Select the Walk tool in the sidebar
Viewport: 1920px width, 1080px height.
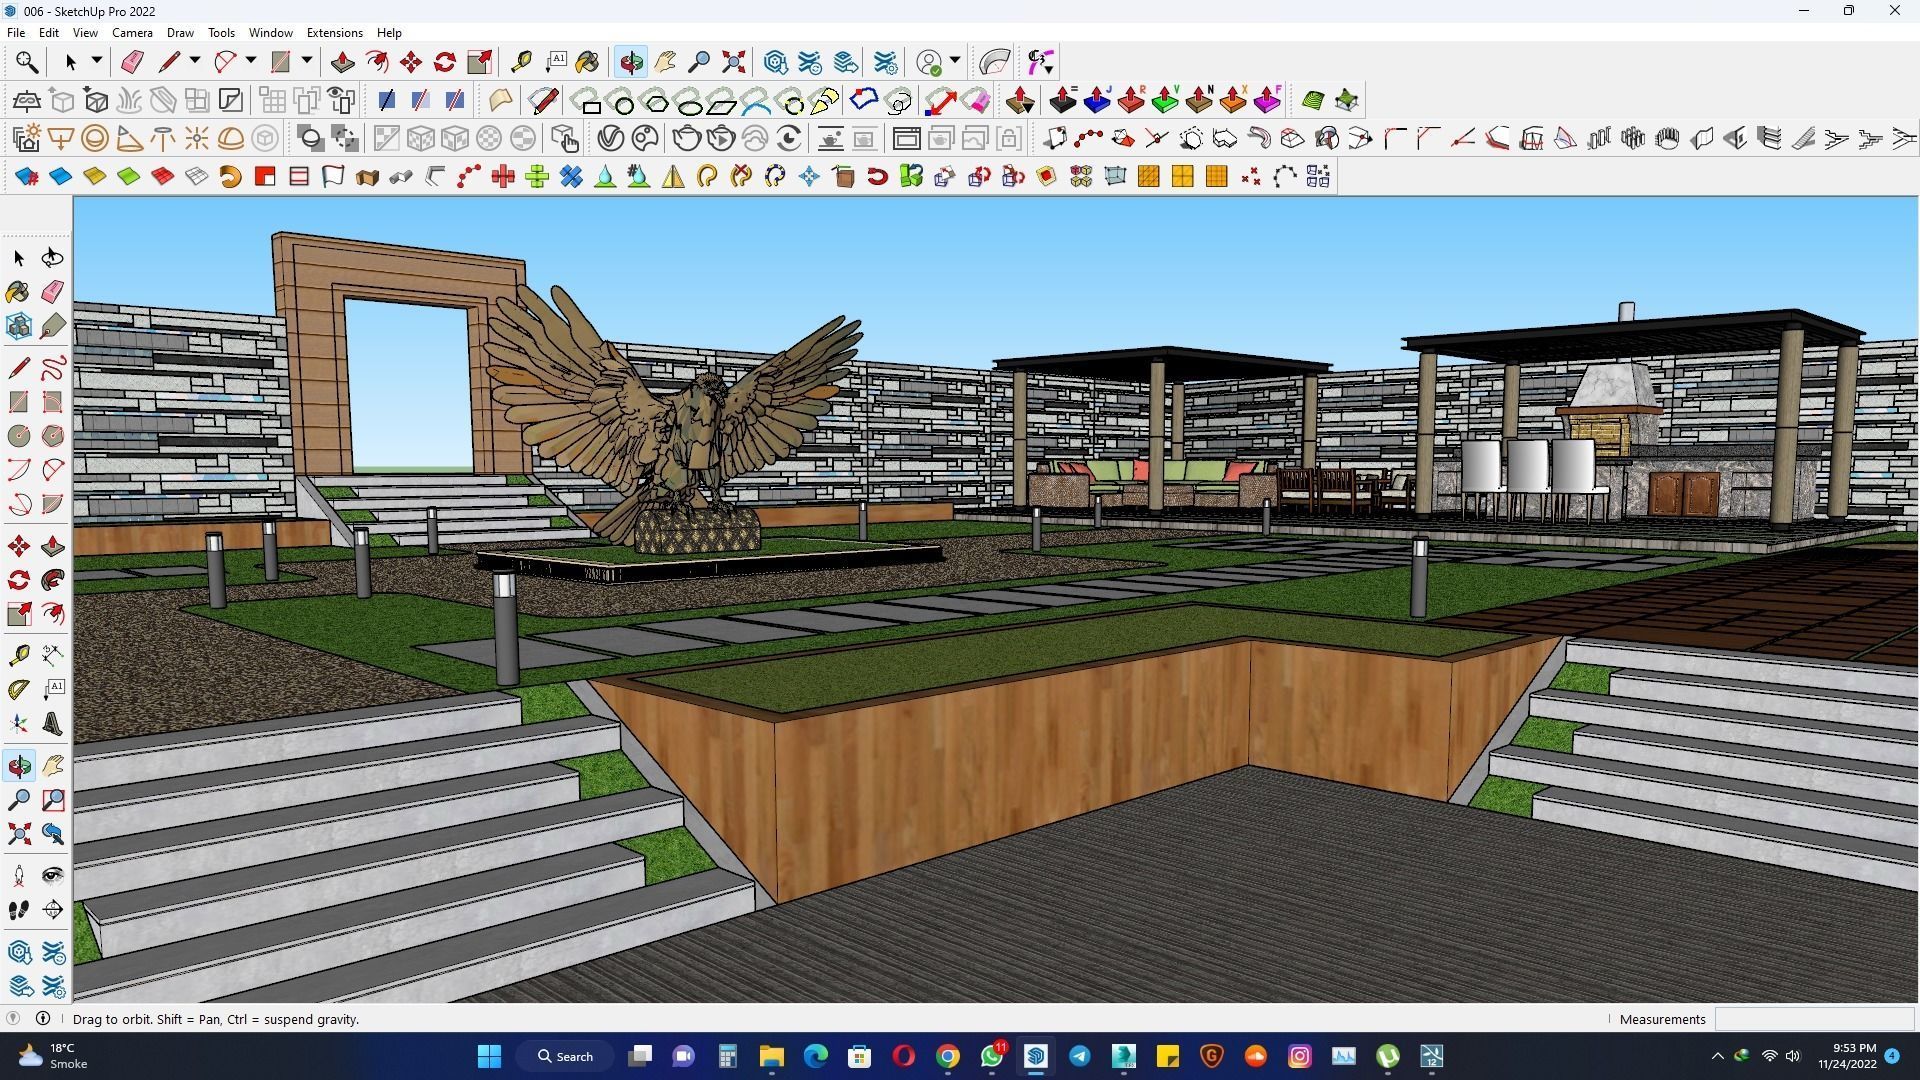coord(18,909)
